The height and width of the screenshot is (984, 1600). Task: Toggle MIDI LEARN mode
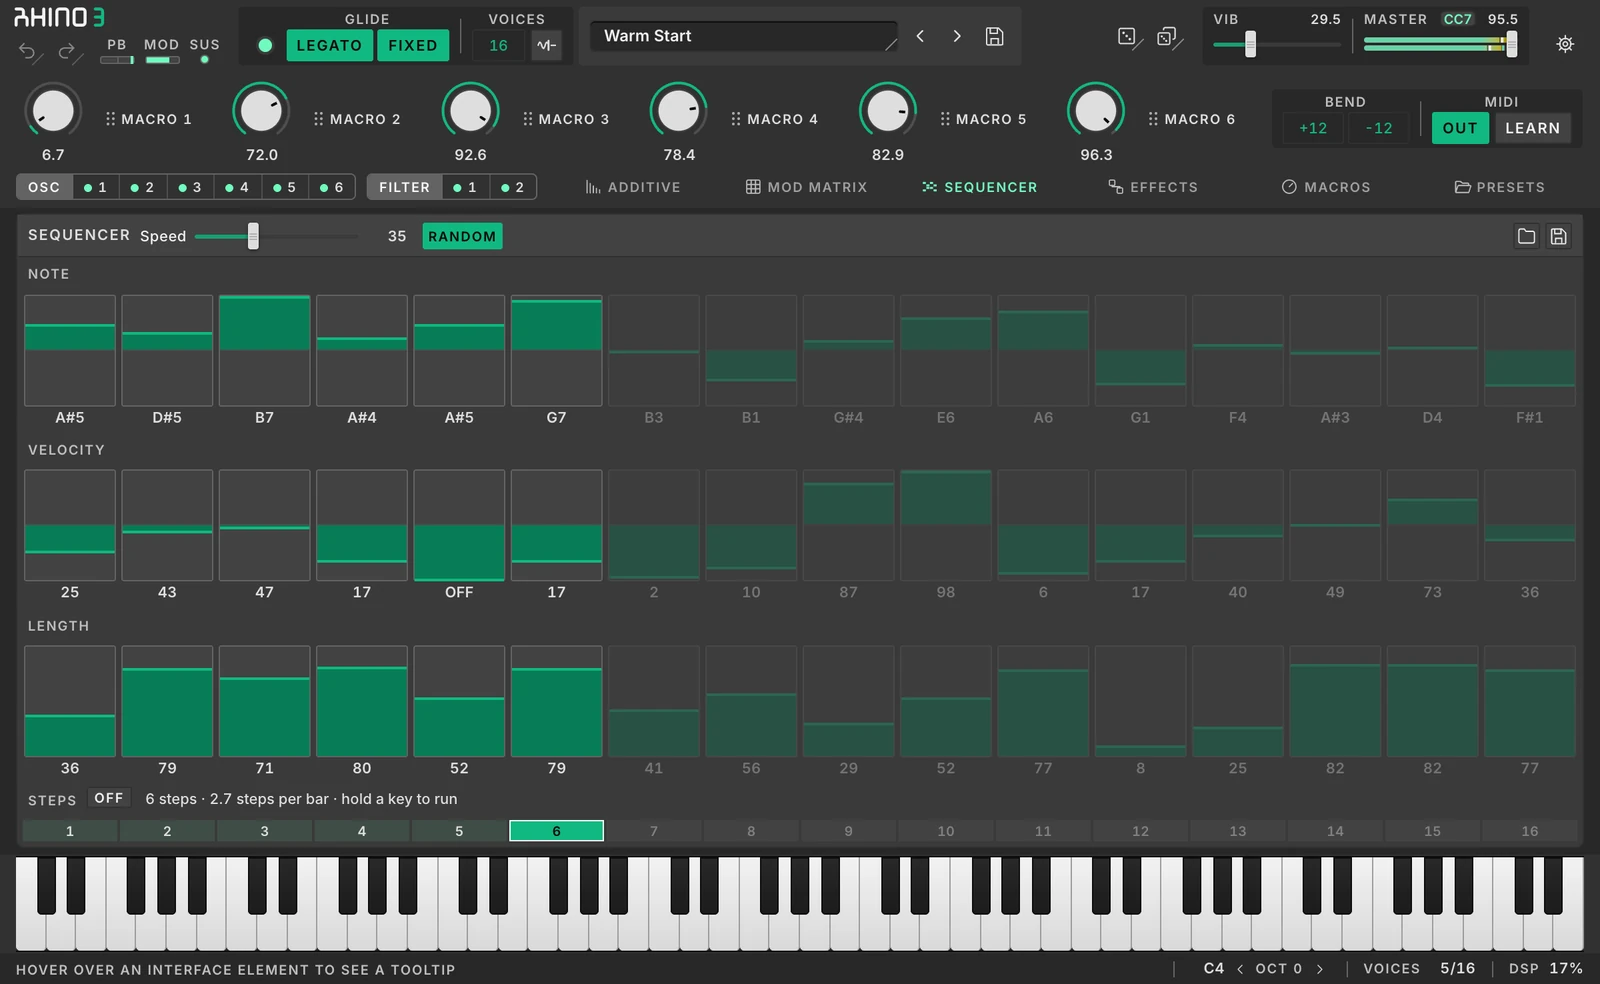[x=1532, y=128]
